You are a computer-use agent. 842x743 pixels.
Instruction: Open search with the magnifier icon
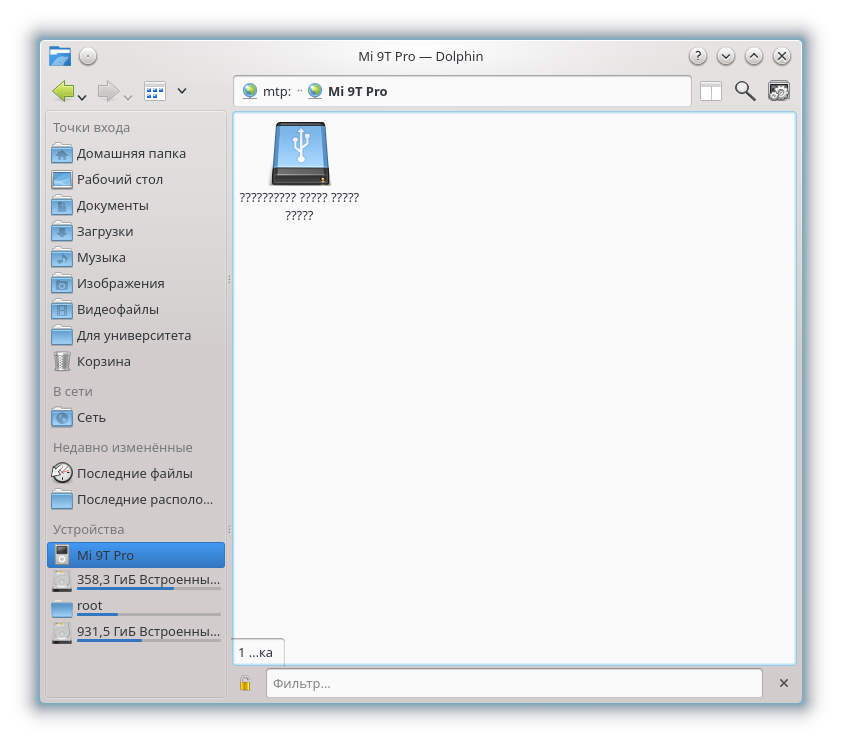tap(745, 91)
